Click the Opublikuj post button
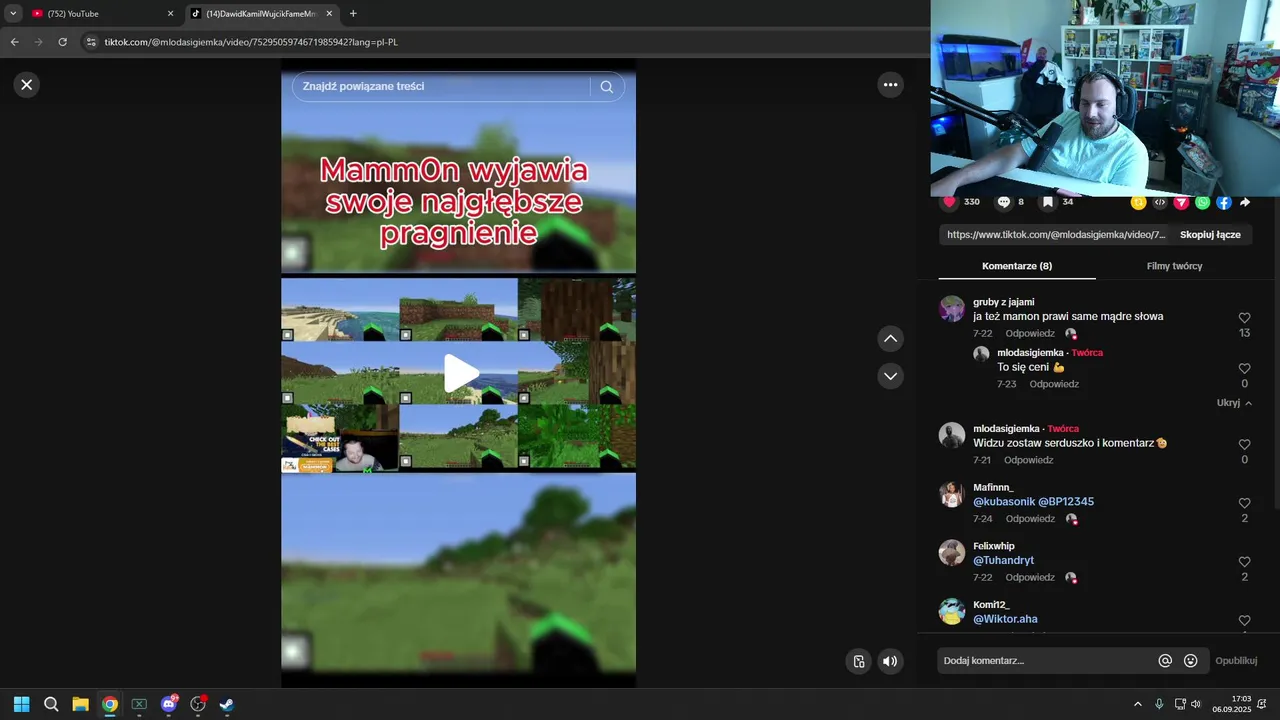1280x720 pixels. [x=1236, y=661]
